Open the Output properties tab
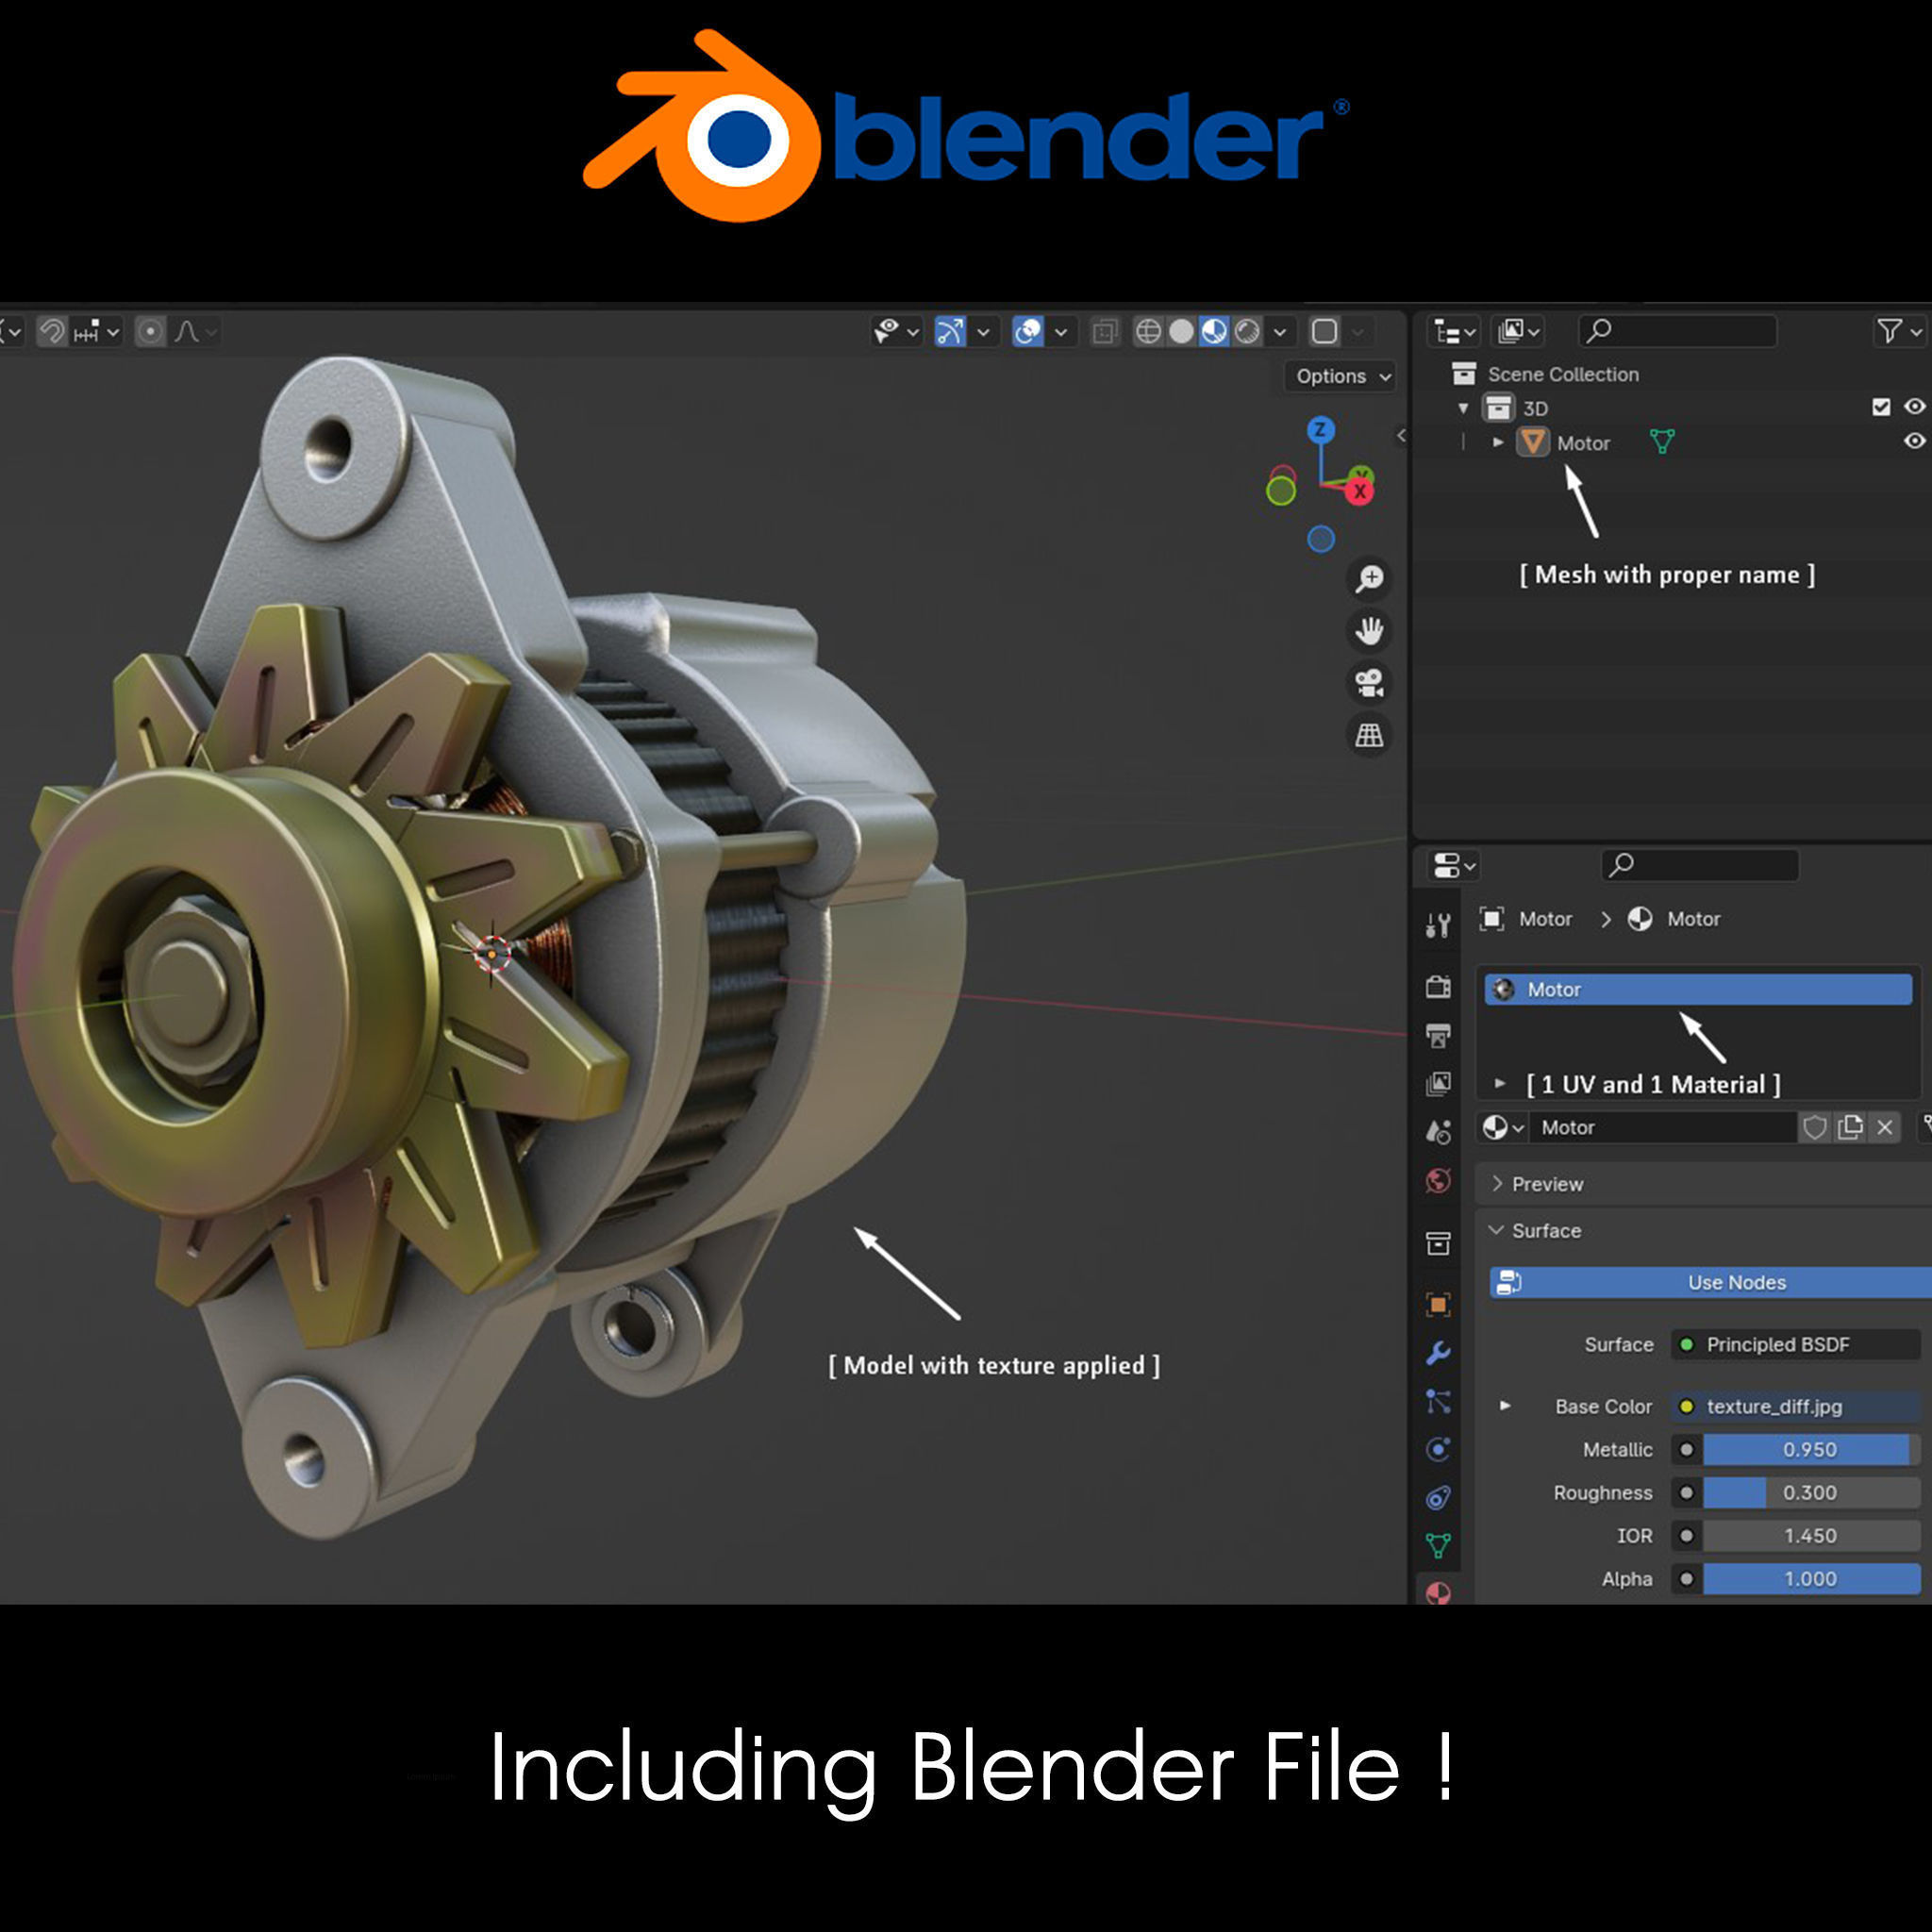The height and width of the screenshot is (1932, 1932). 1438,1035
